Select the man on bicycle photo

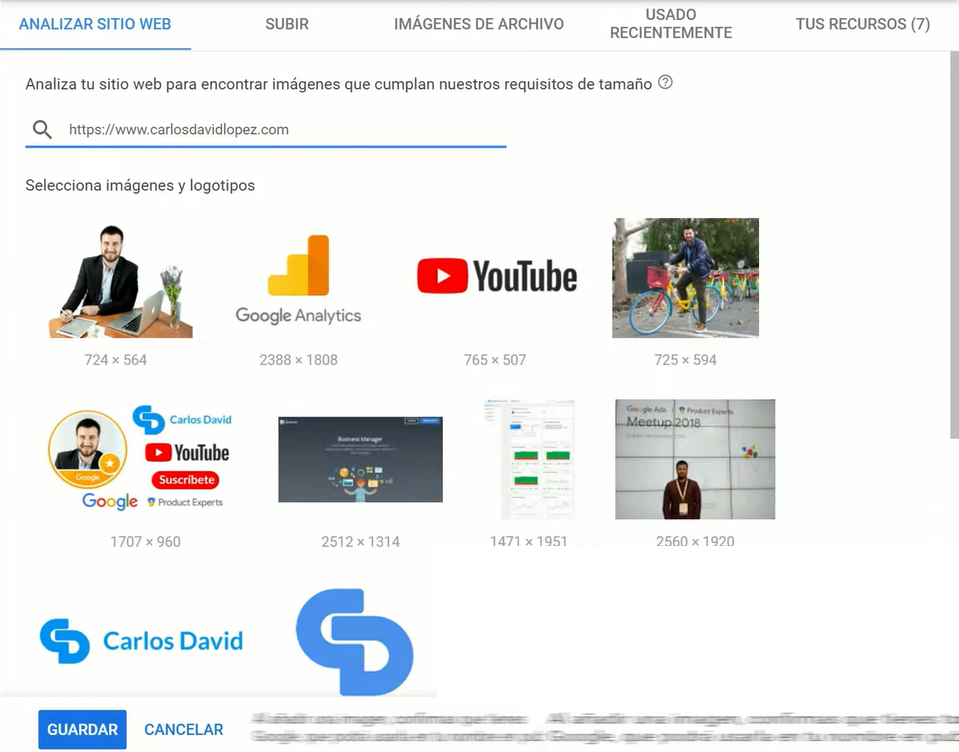[x=686, y=278]
